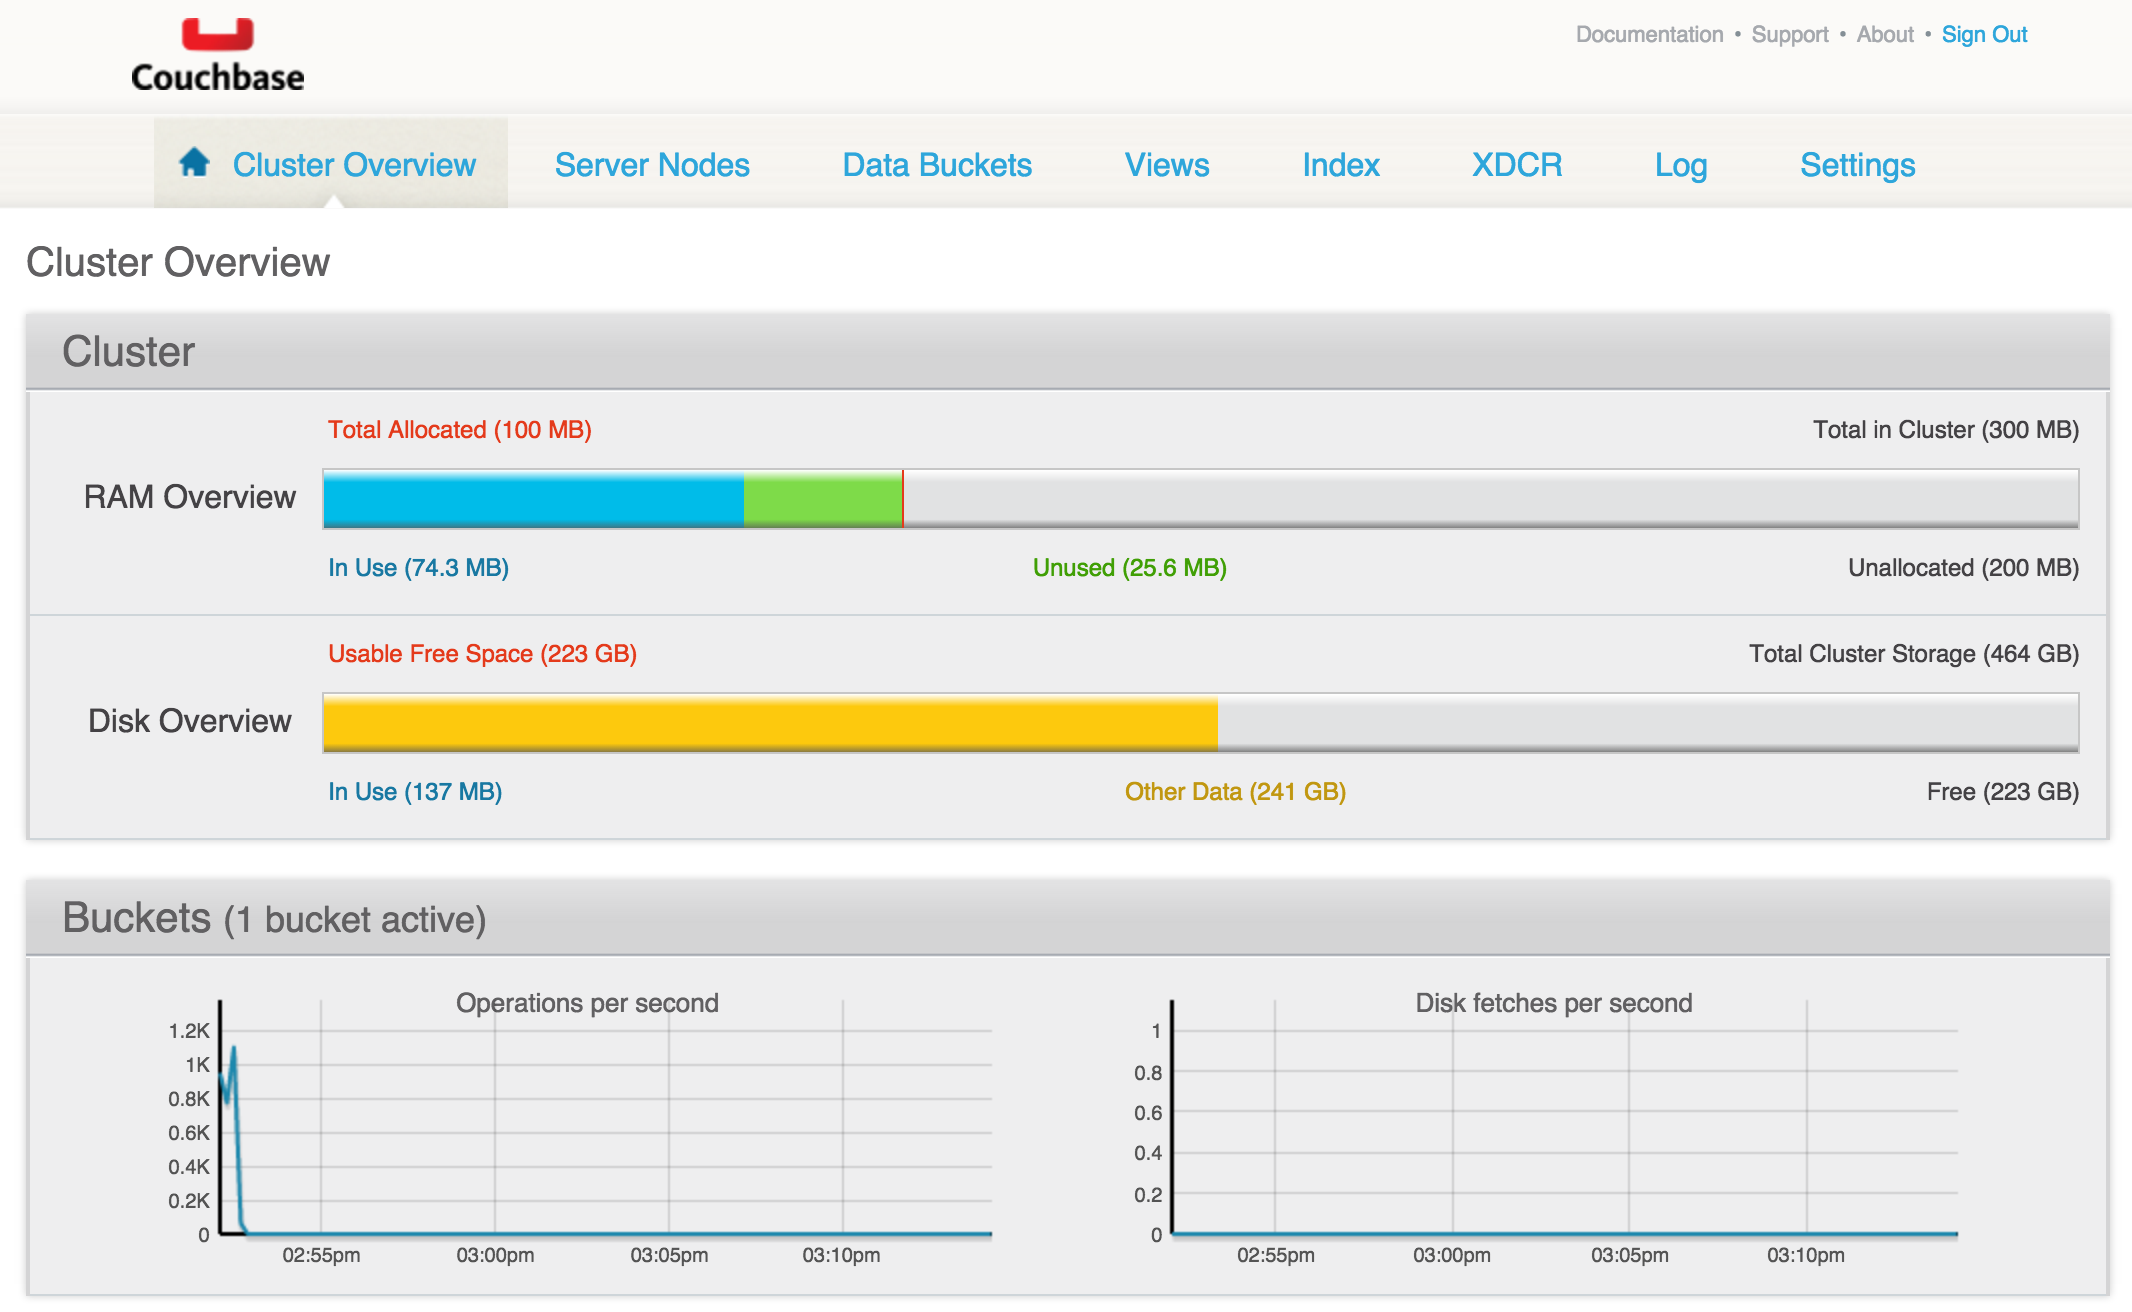Open the Settings tab
The height and width of the screenshot is (1312, 2132).
[1856, 164]
